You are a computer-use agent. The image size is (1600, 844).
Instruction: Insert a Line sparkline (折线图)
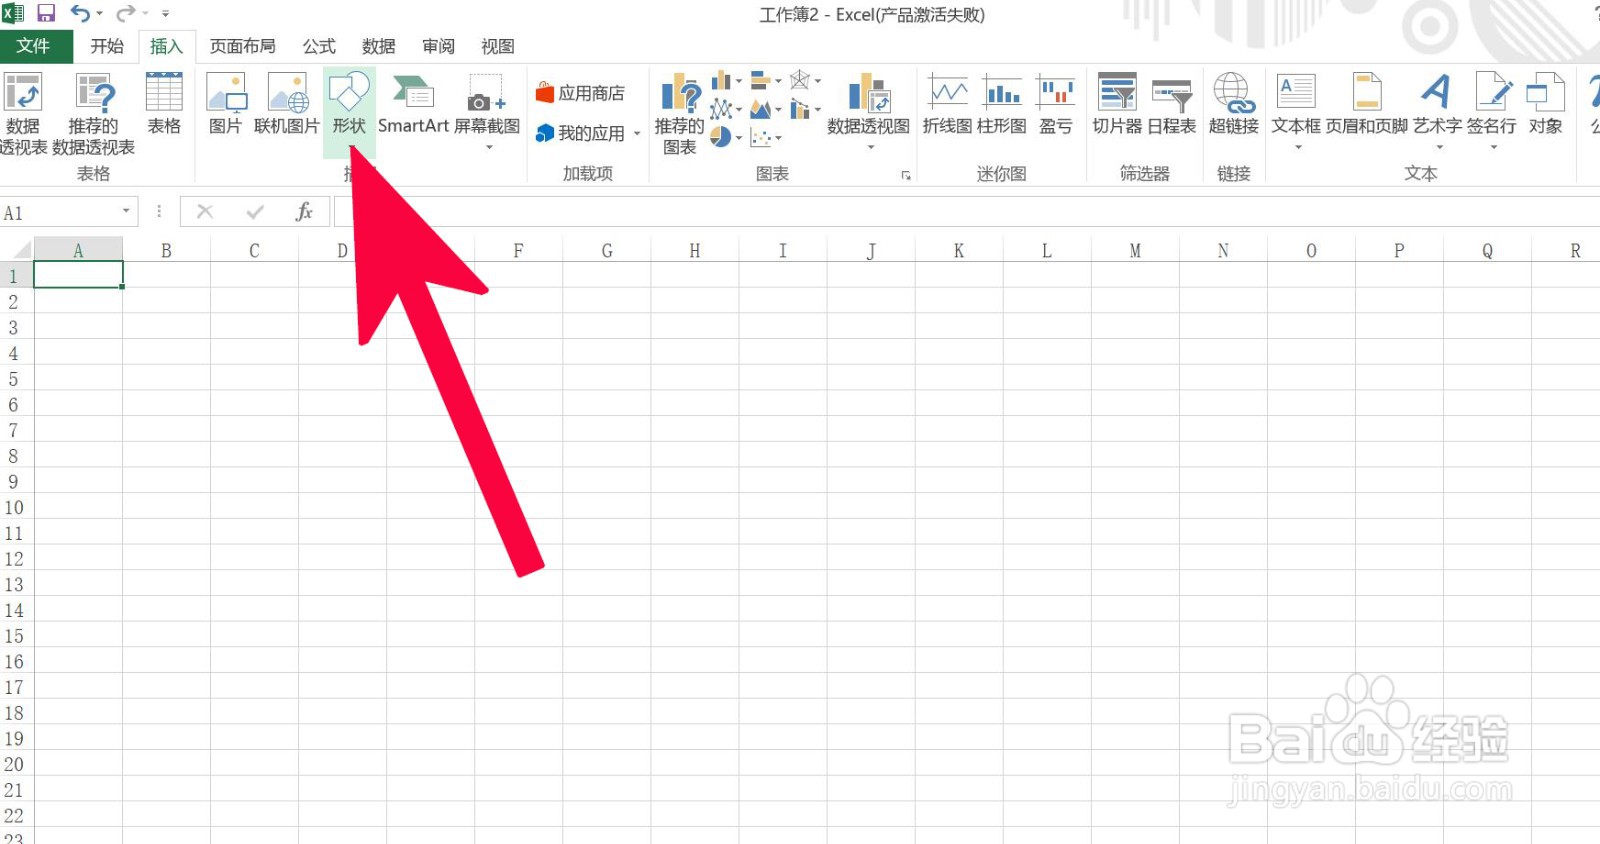(947, 104)
